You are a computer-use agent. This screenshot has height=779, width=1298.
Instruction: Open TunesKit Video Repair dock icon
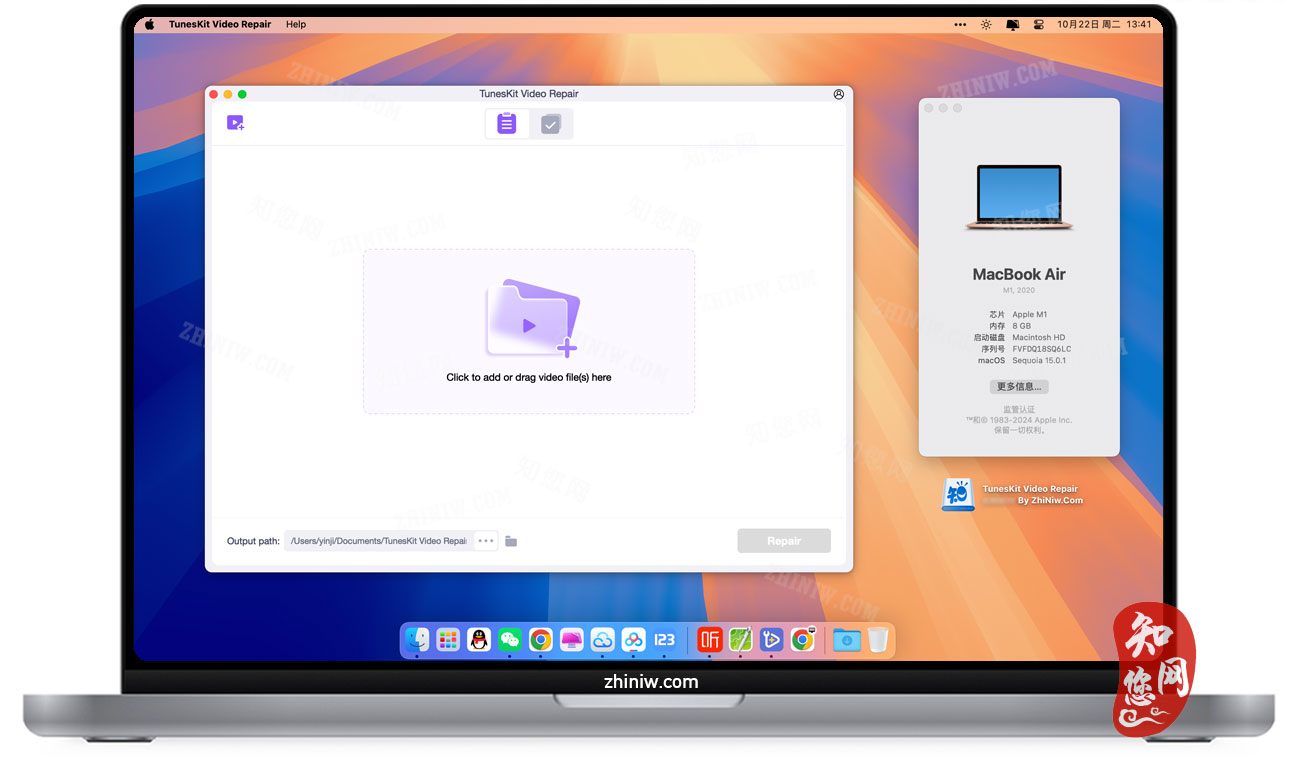point(771,640)
